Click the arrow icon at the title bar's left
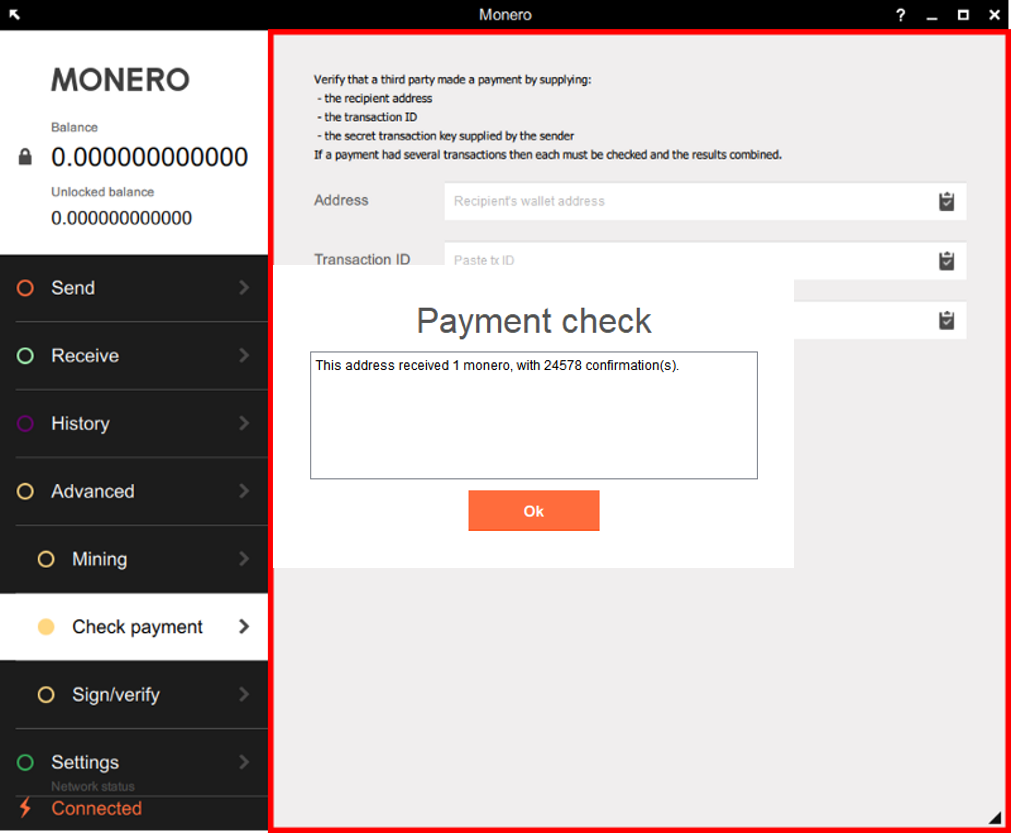Screen dimensions: 1011x833 (x=15, y=14)
